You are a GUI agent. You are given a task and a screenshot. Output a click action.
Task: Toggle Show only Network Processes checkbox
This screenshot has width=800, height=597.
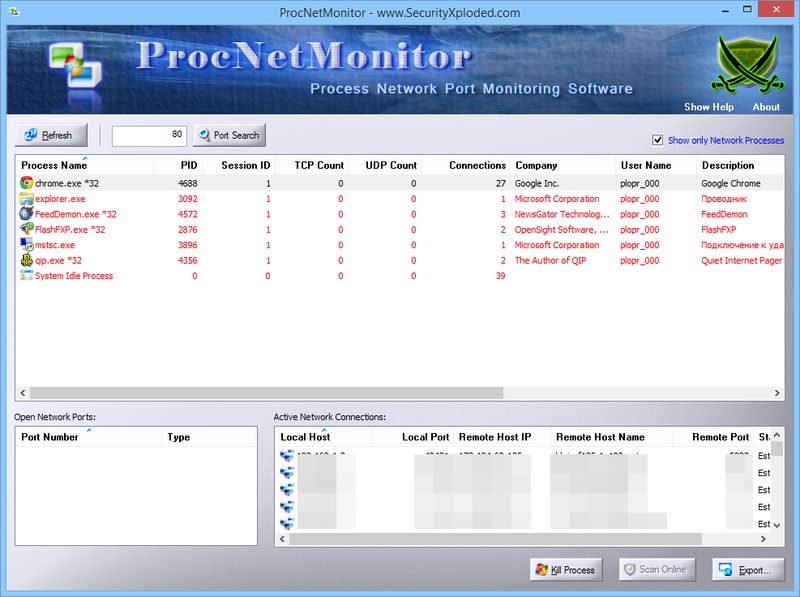pyautogui.click(x=658, y=140)
